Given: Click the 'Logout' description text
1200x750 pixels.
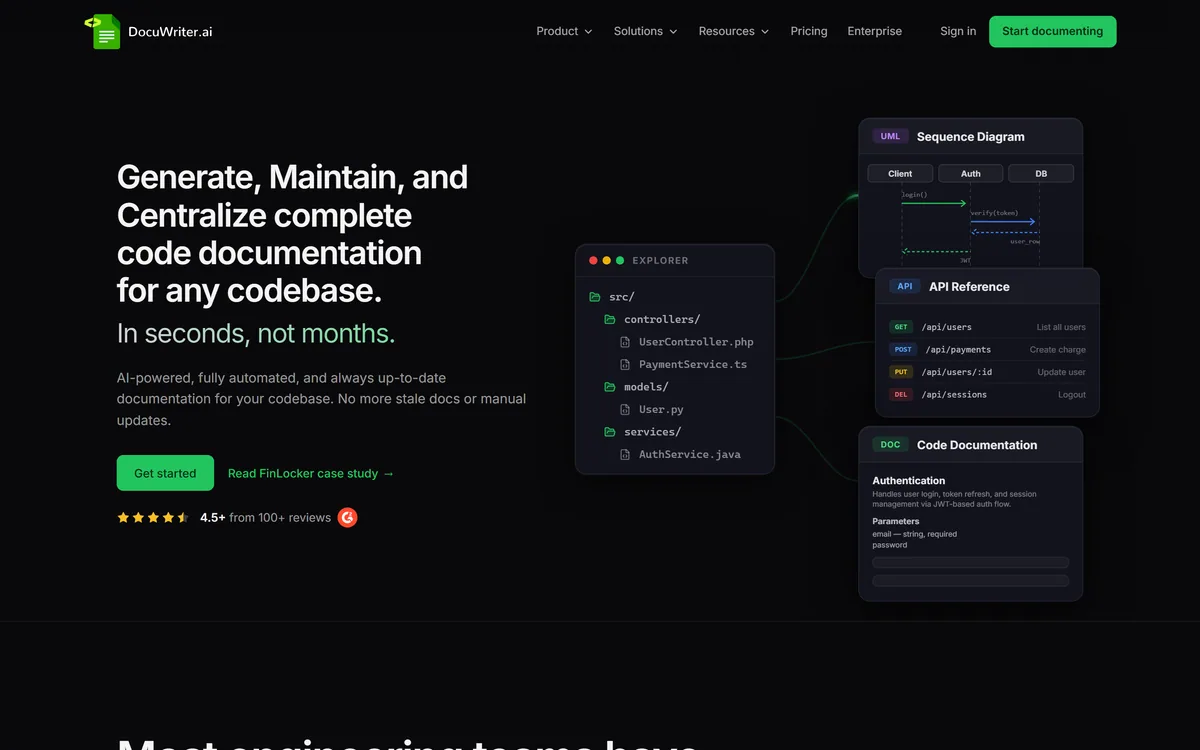Looking at the screenshot, I should pos(1072,395).
